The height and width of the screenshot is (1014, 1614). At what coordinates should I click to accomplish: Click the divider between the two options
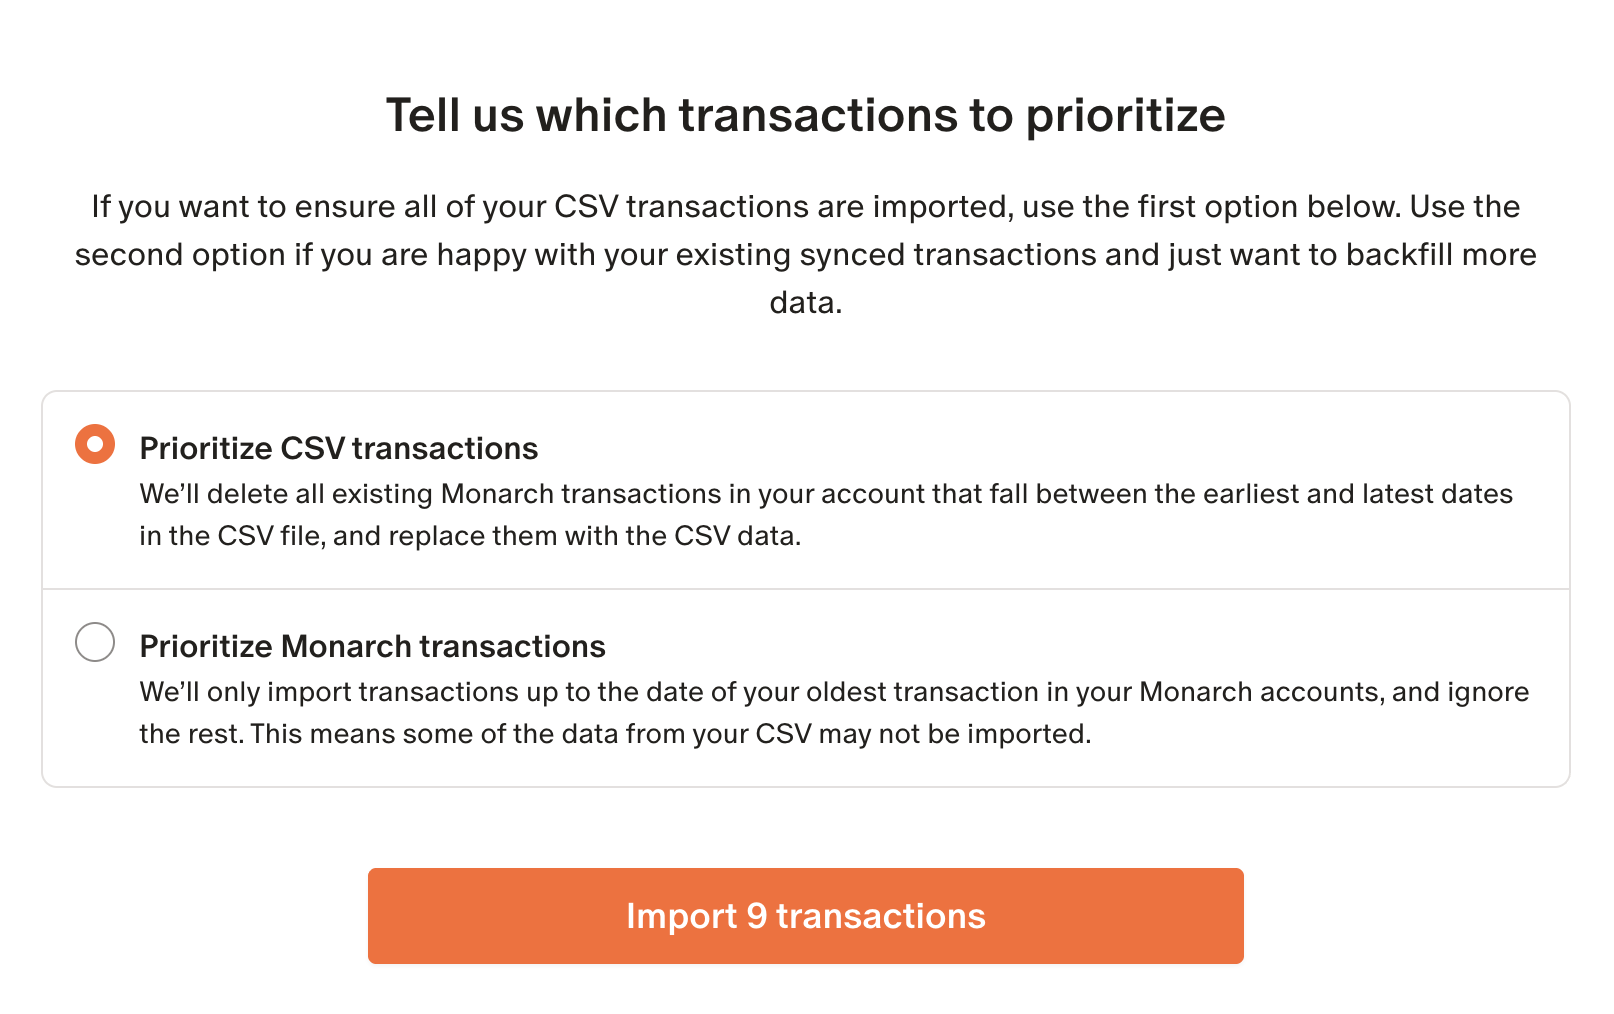pyautogui.click(x=806, y=586)
